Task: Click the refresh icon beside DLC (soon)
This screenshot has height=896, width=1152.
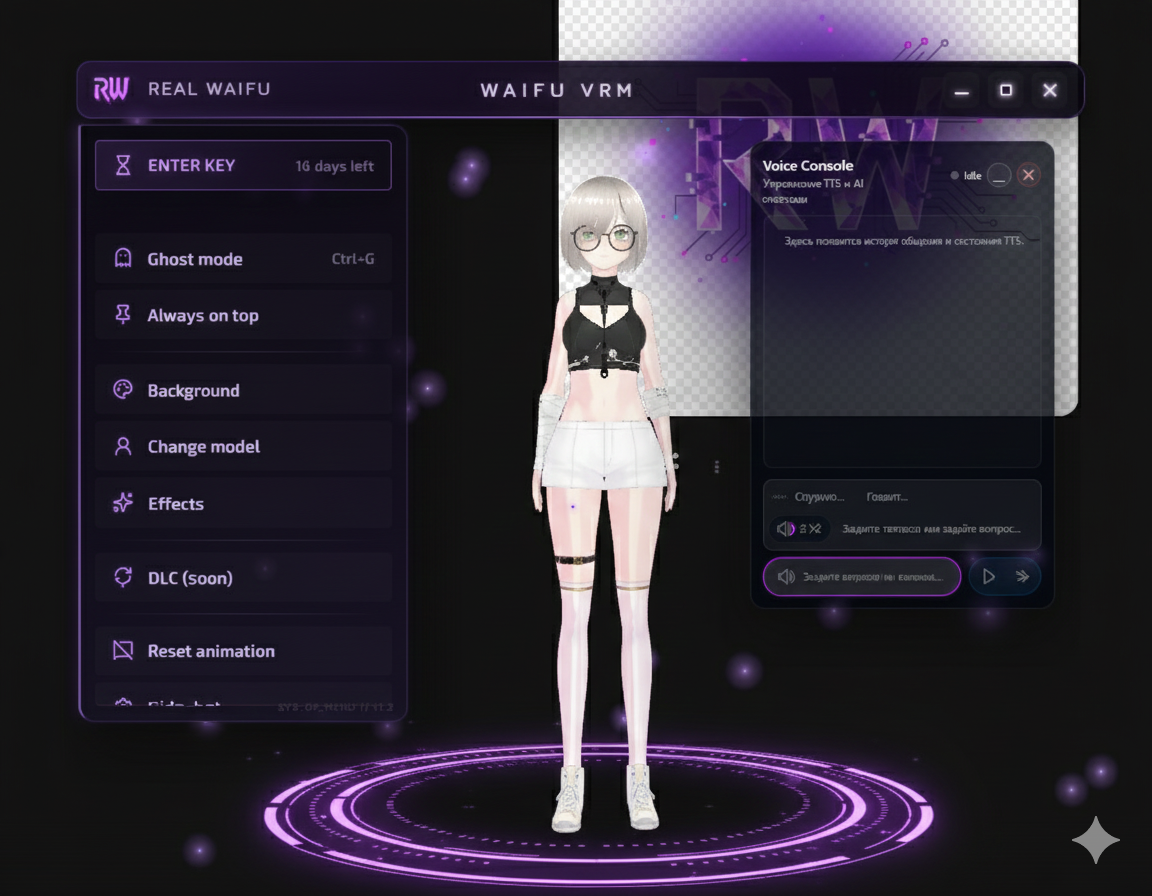Action: click(123, 577)
